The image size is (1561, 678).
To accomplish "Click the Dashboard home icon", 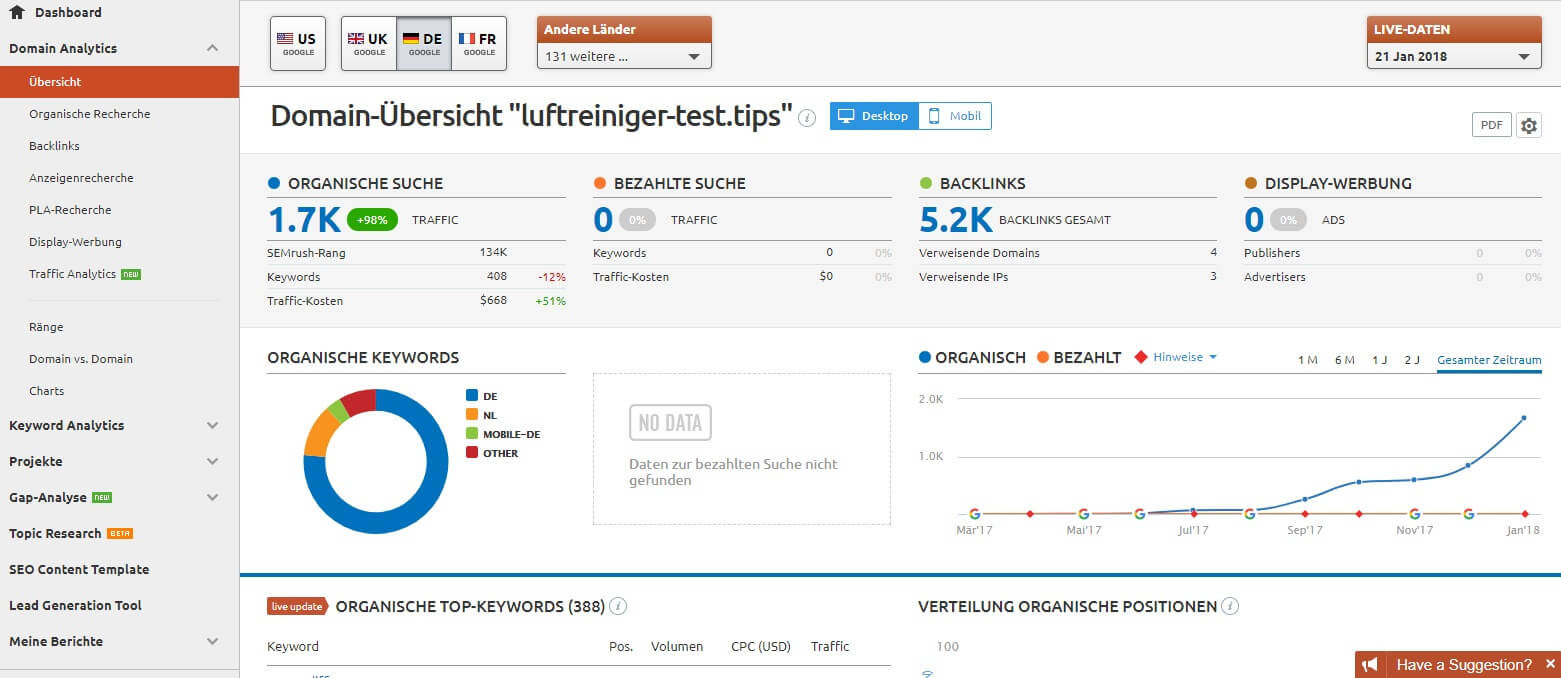I will point(17,13).
